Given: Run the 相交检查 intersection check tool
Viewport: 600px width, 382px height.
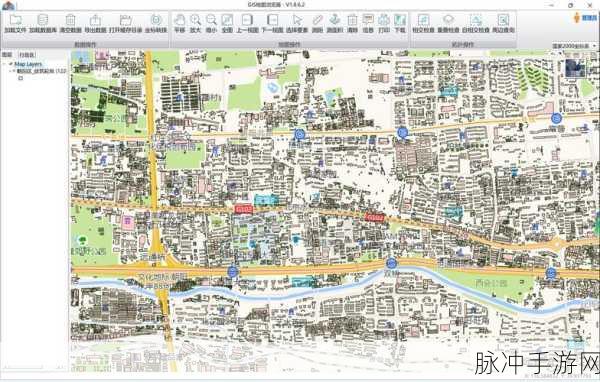Looking at the screenshot, I should click(423, 23).
